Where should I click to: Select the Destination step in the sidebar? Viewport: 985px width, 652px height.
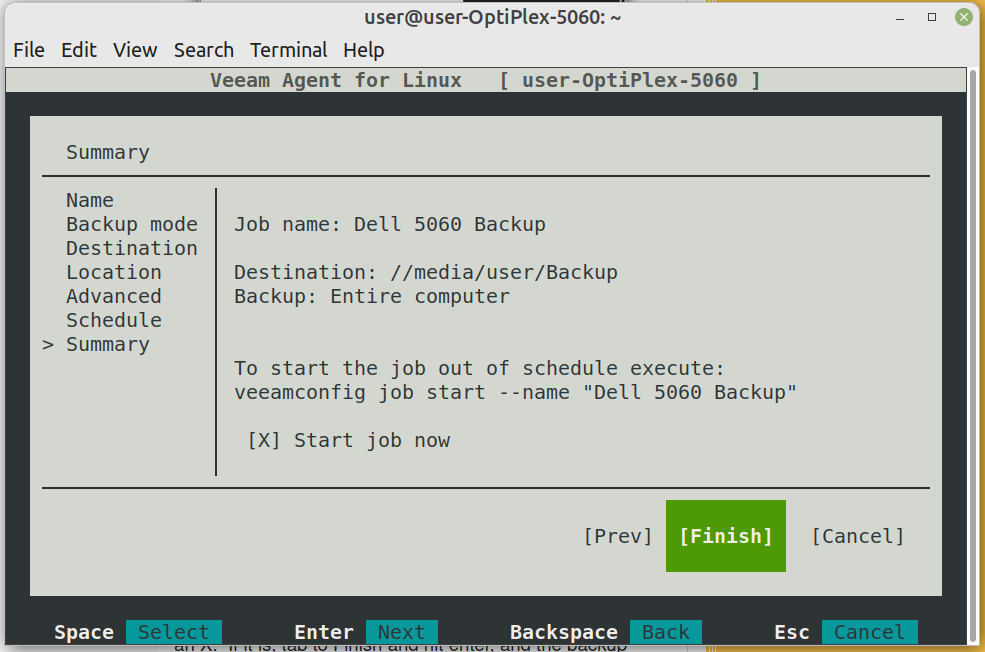[132, 248]
